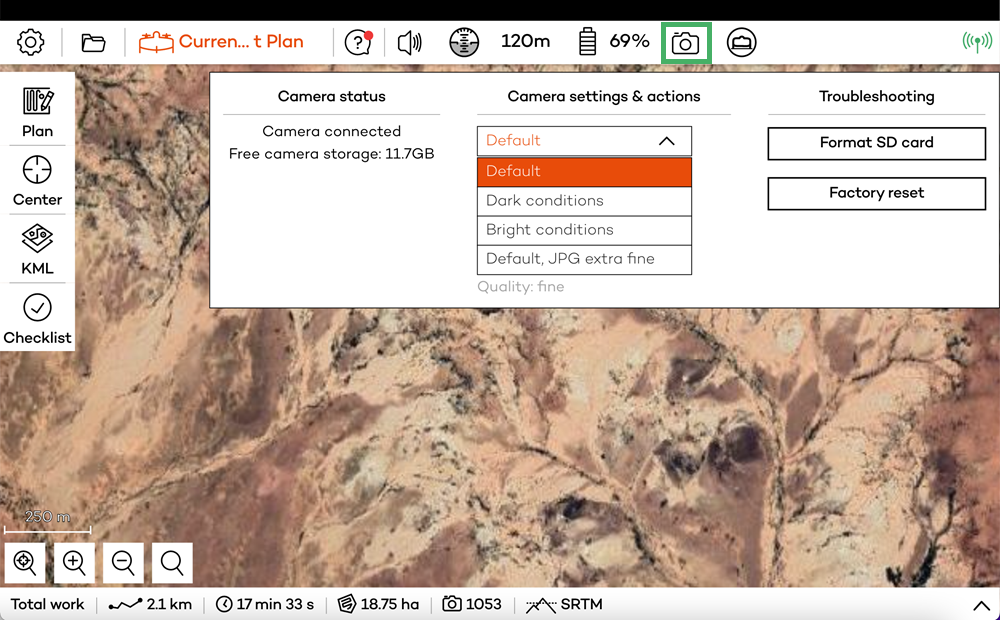Screen dimensions: 1000x620
Task: Click the SRTM elevation indicator
Action: pos(564,605)
